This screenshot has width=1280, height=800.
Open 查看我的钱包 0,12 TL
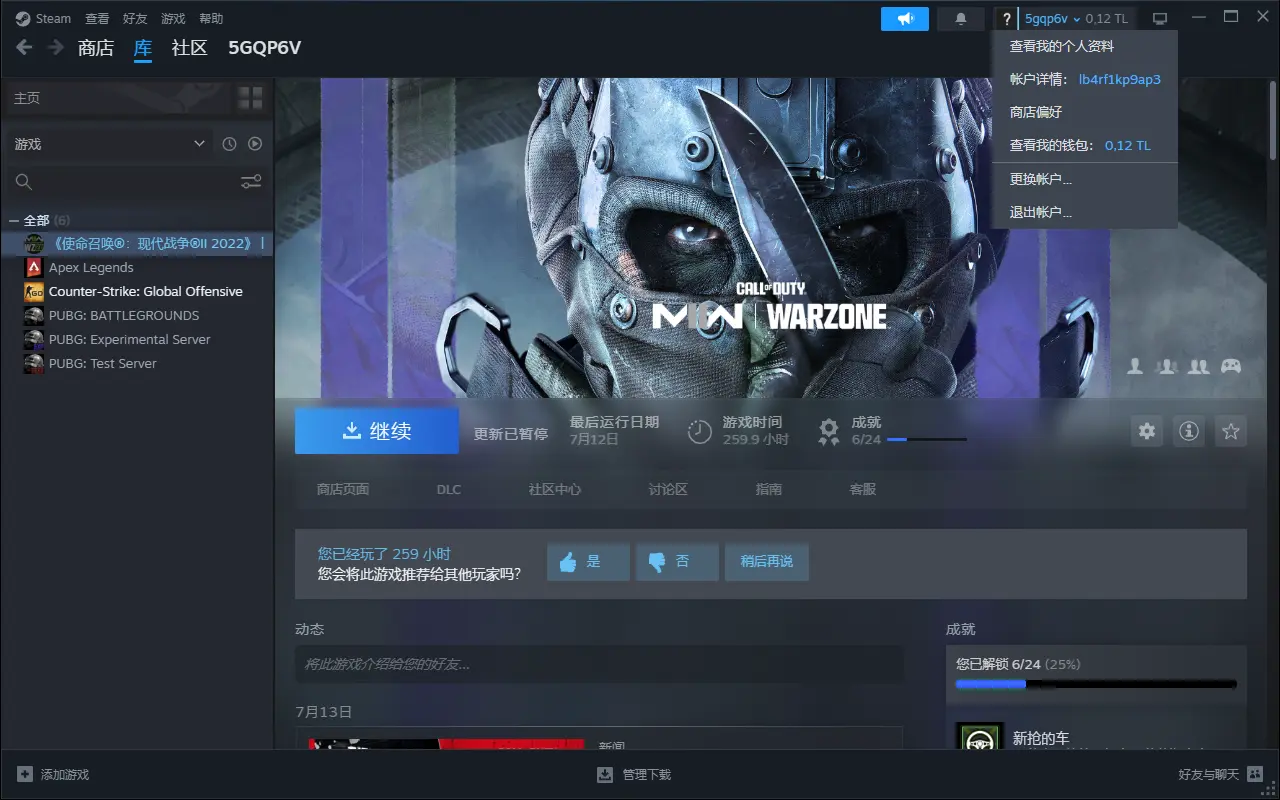coord(1084,145)
